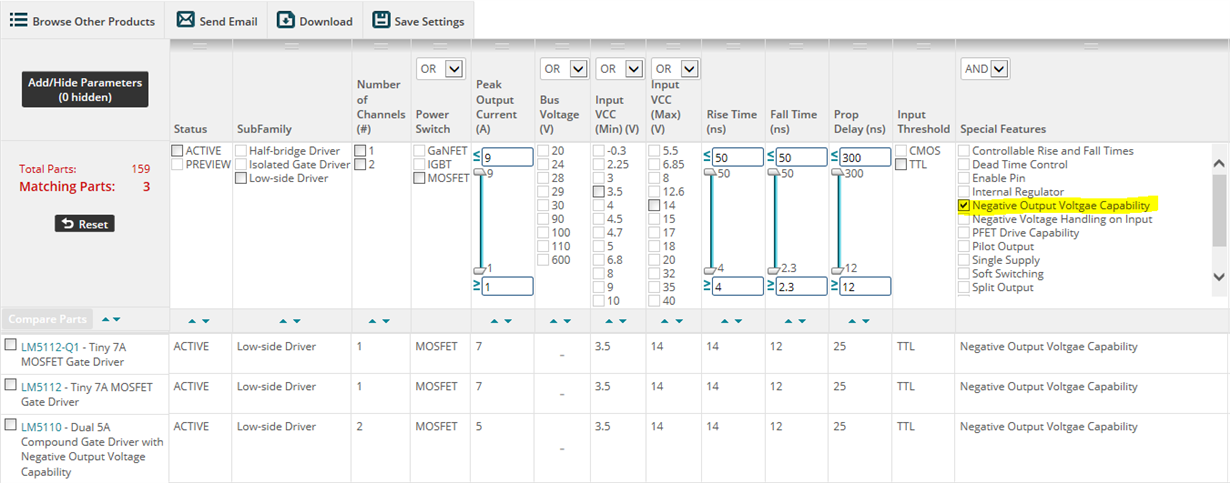Click Rise Time lower slider handle
Viewport: 1230px width, 483px height.
708,269
